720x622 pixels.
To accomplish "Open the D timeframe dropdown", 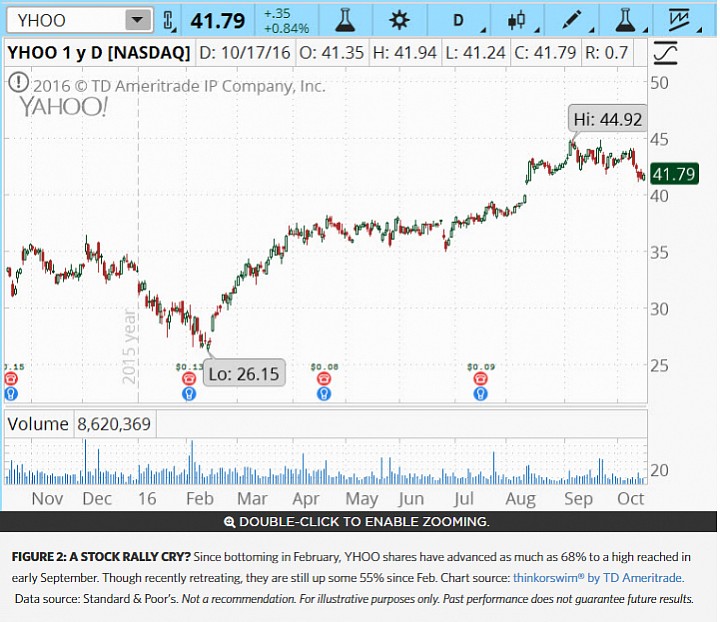I will tap(459, 20).
